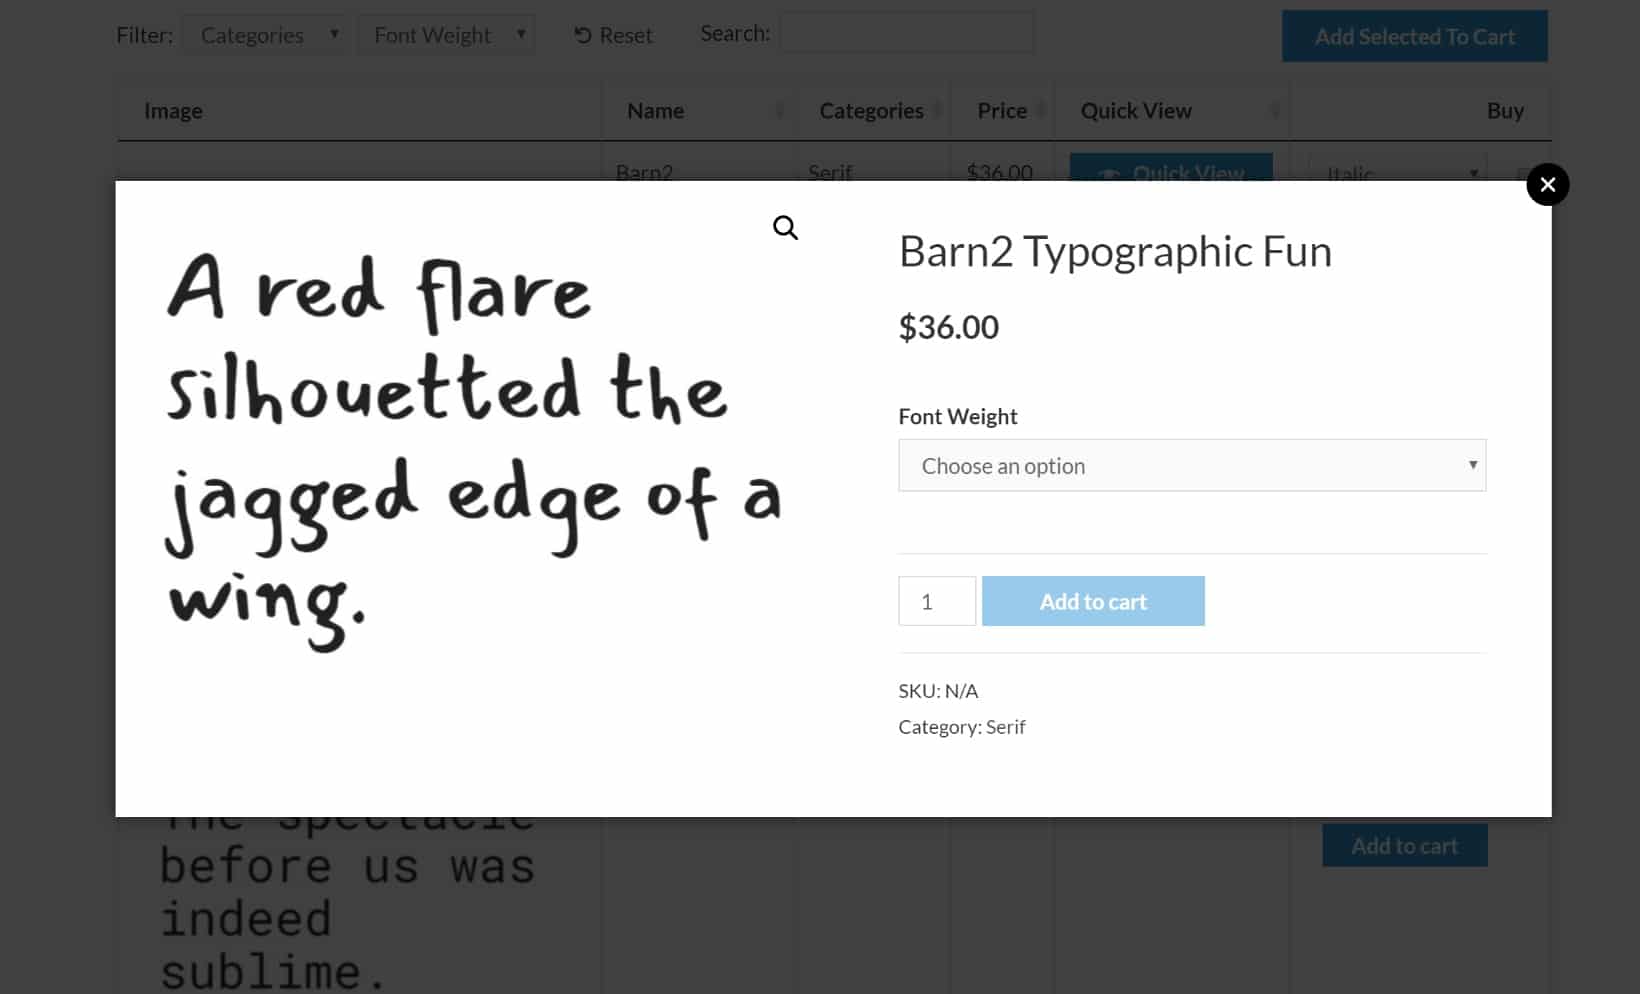This screenshot has height=994, width=1640.
Task: Click inside the Search field
Action: point(906,32)
